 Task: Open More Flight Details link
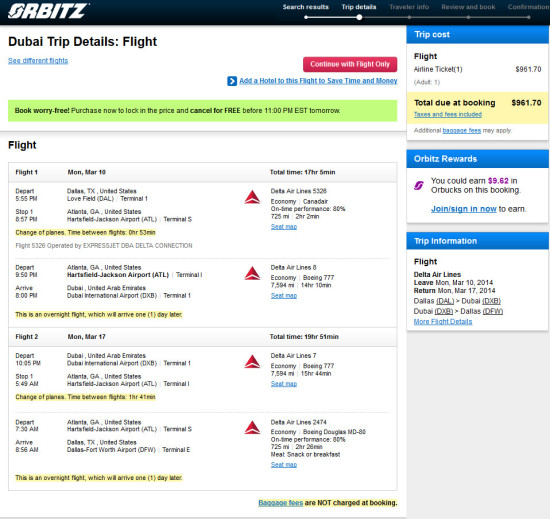point(443,322)
